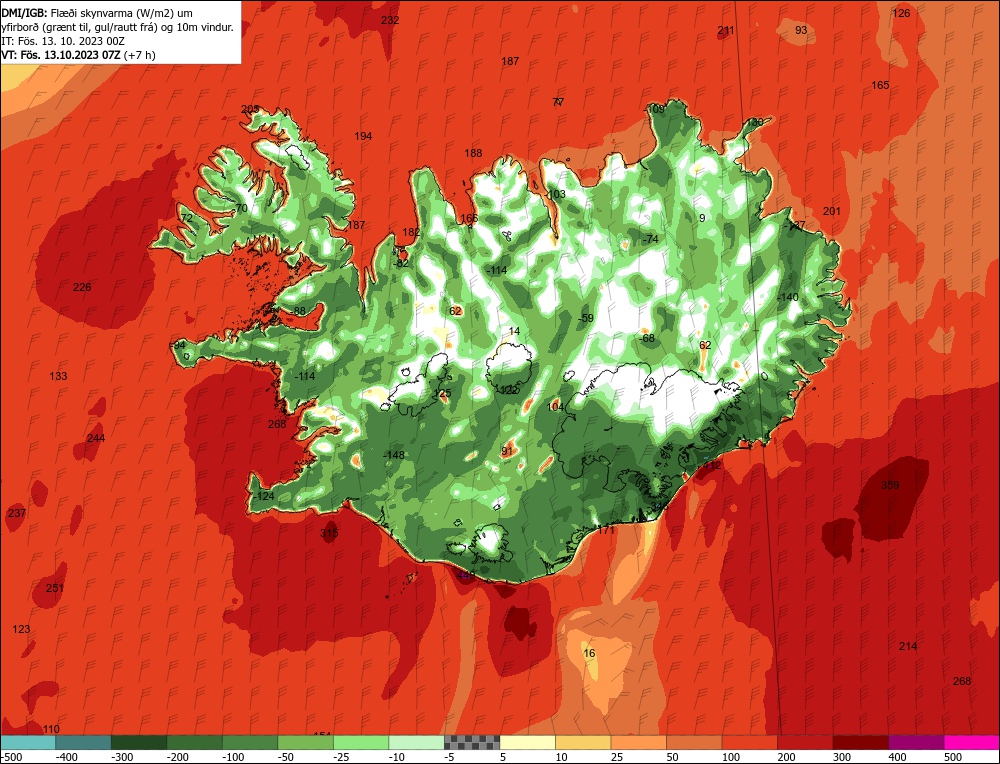Click the value -88 on the peninsula
1000x764 pixels.
click(x=297, y=311)
